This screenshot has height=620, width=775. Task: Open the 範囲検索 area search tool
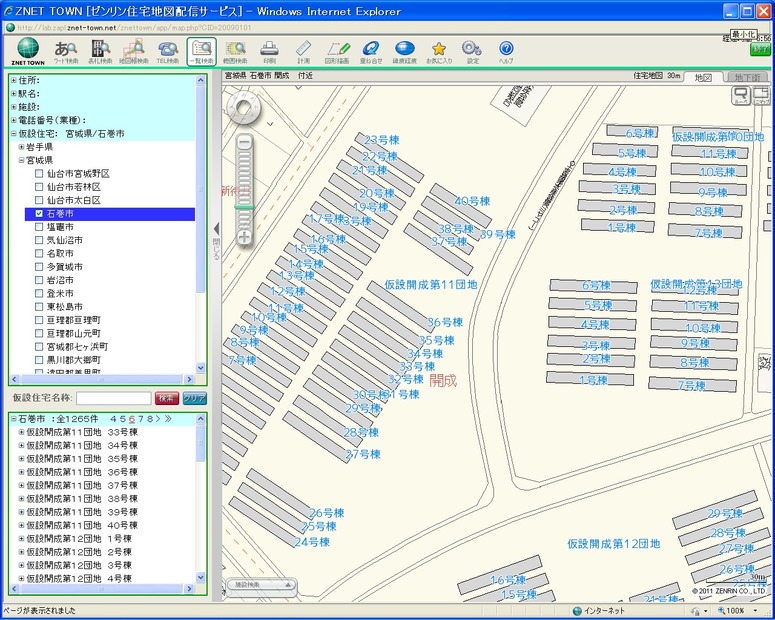[235, 52]
